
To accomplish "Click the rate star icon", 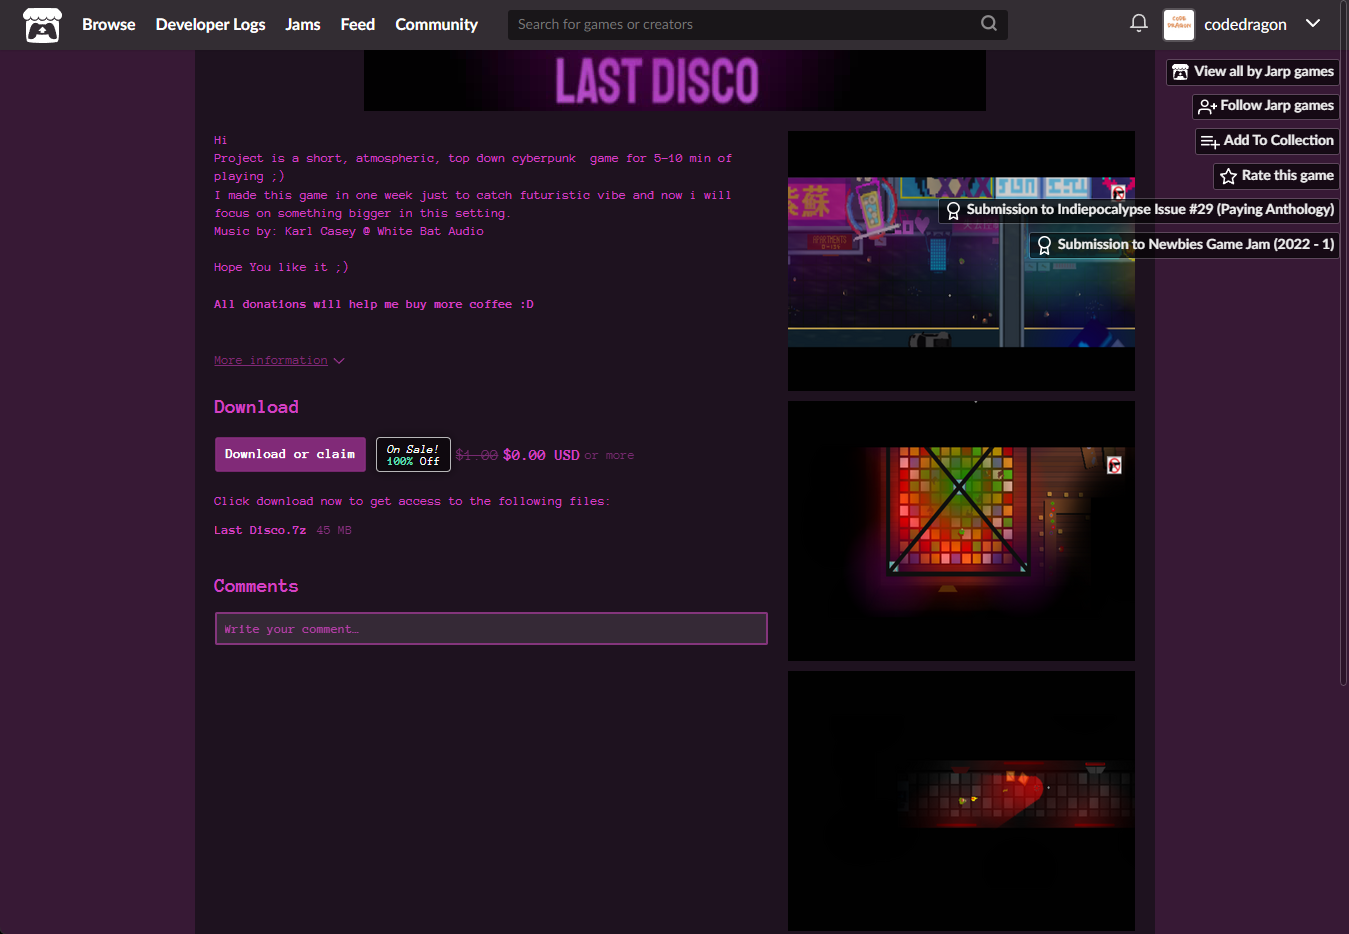I will pos(1228,177).
